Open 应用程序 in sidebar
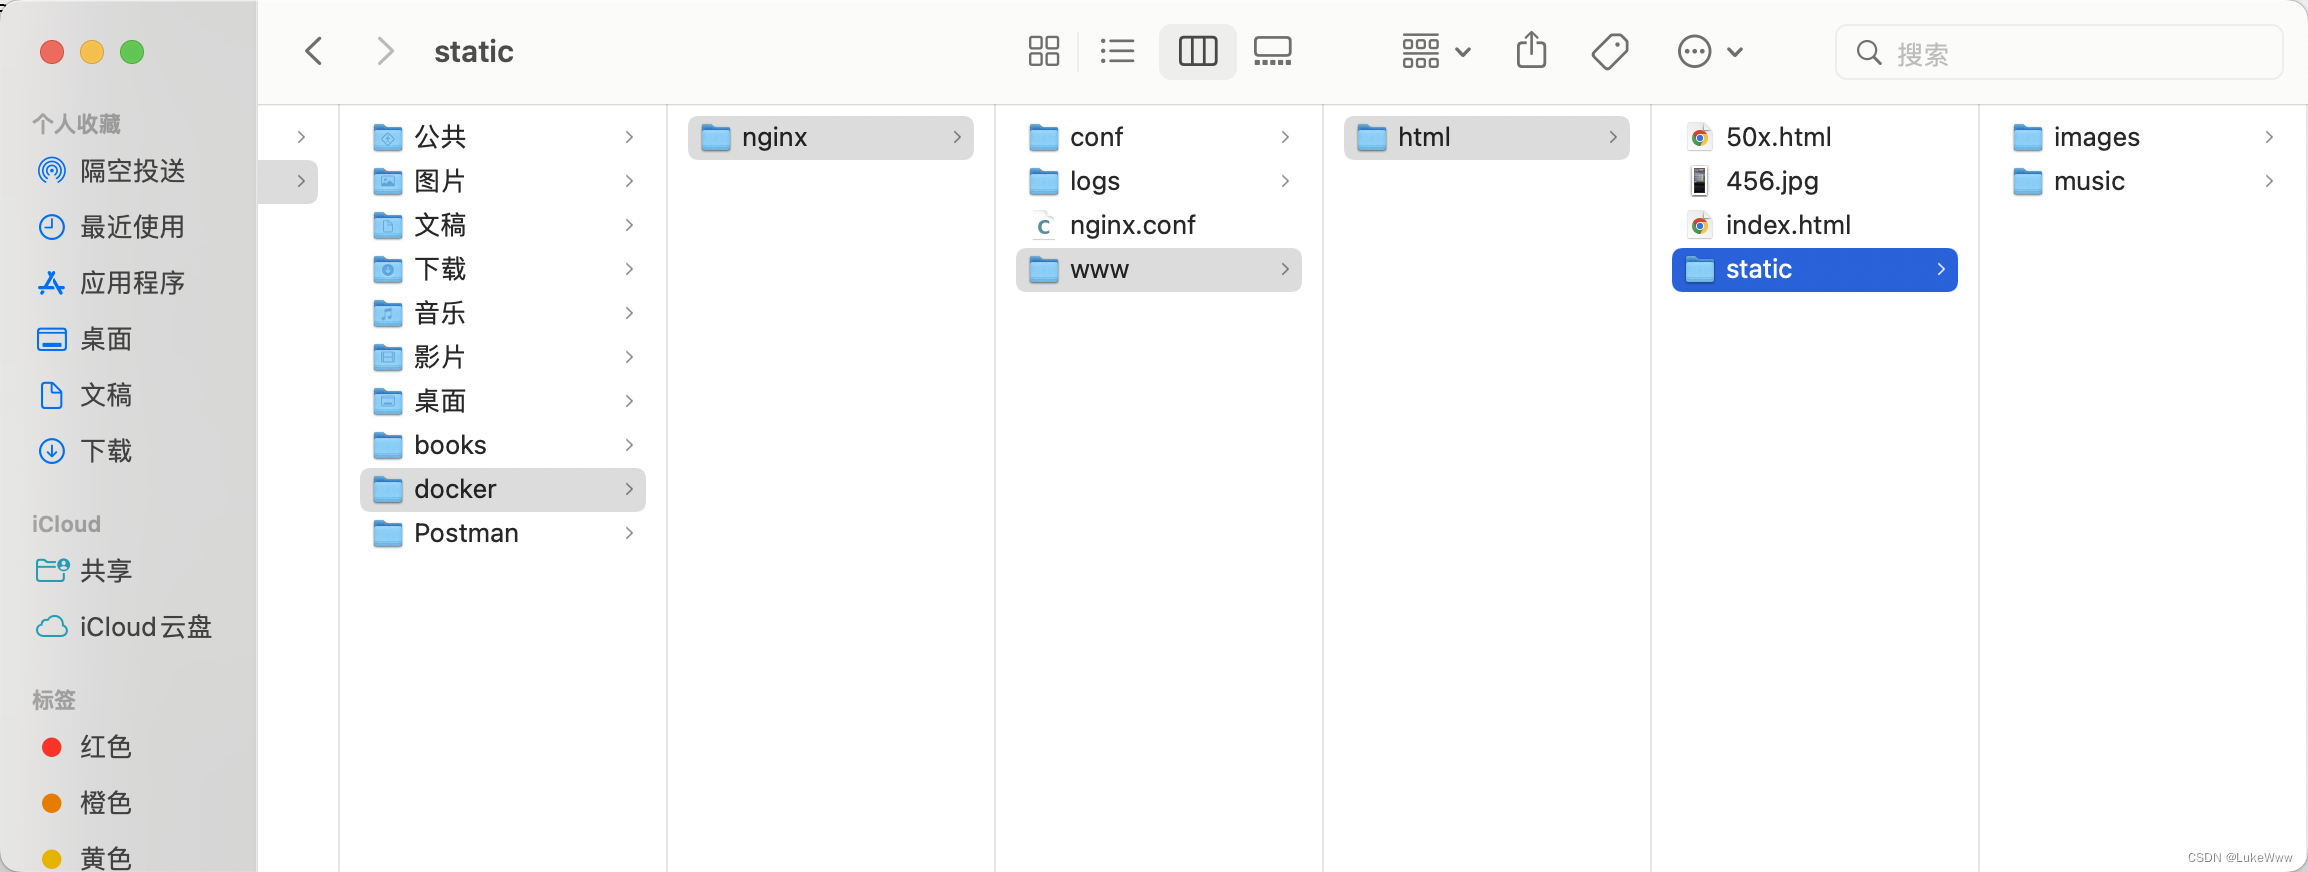The image size is (2308, 872). coord(112,283)
